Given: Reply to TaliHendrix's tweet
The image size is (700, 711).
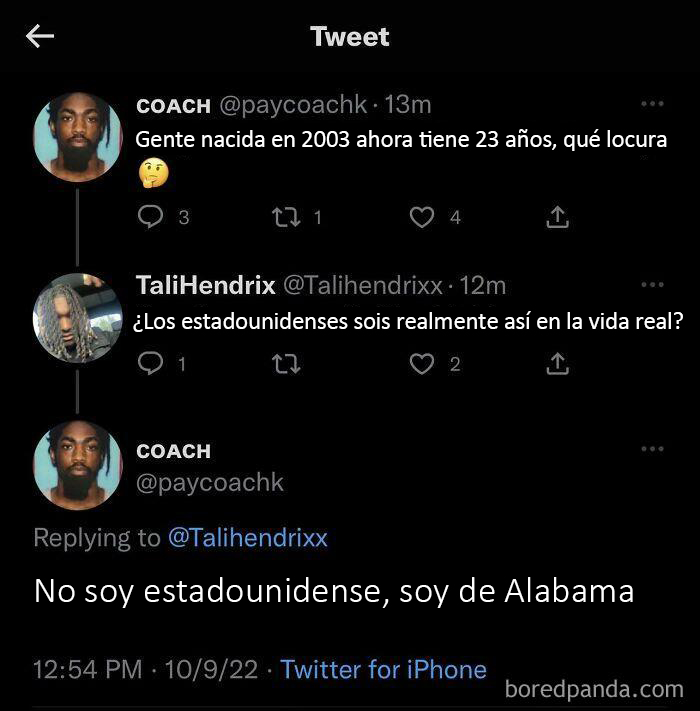Looking at the screenshot, I should [150, 364].
